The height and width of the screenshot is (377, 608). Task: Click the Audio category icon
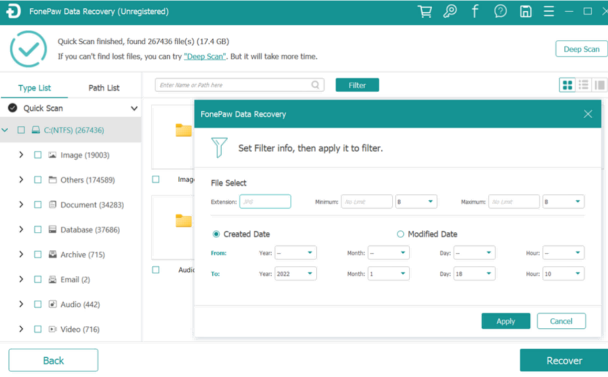[x=52, y=304]
